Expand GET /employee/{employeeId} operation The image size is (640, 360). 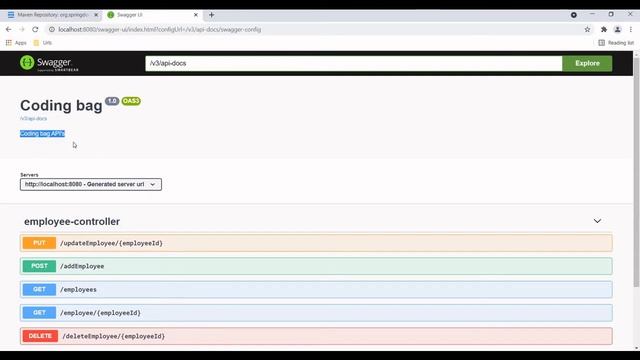(x=316, y=313)
